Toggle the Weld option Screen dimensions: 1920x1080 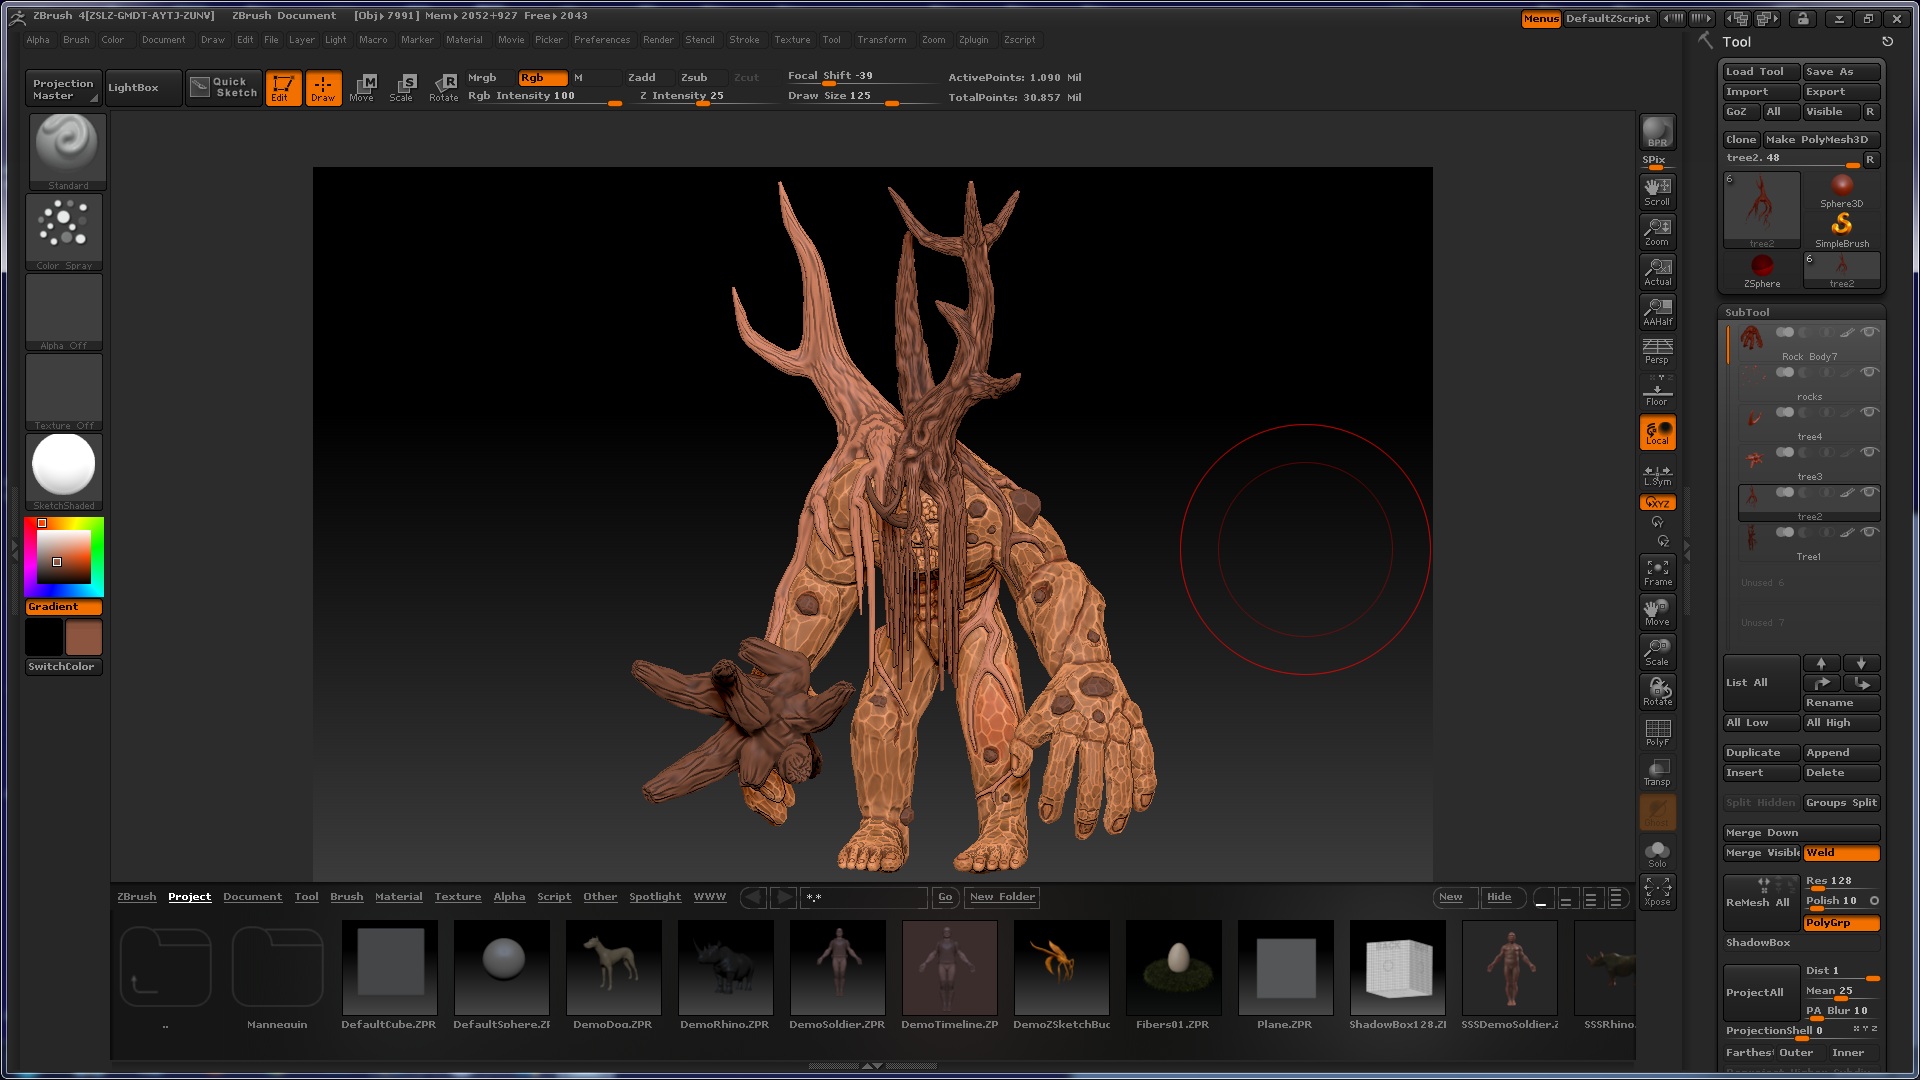click(x=1841, y=853)
